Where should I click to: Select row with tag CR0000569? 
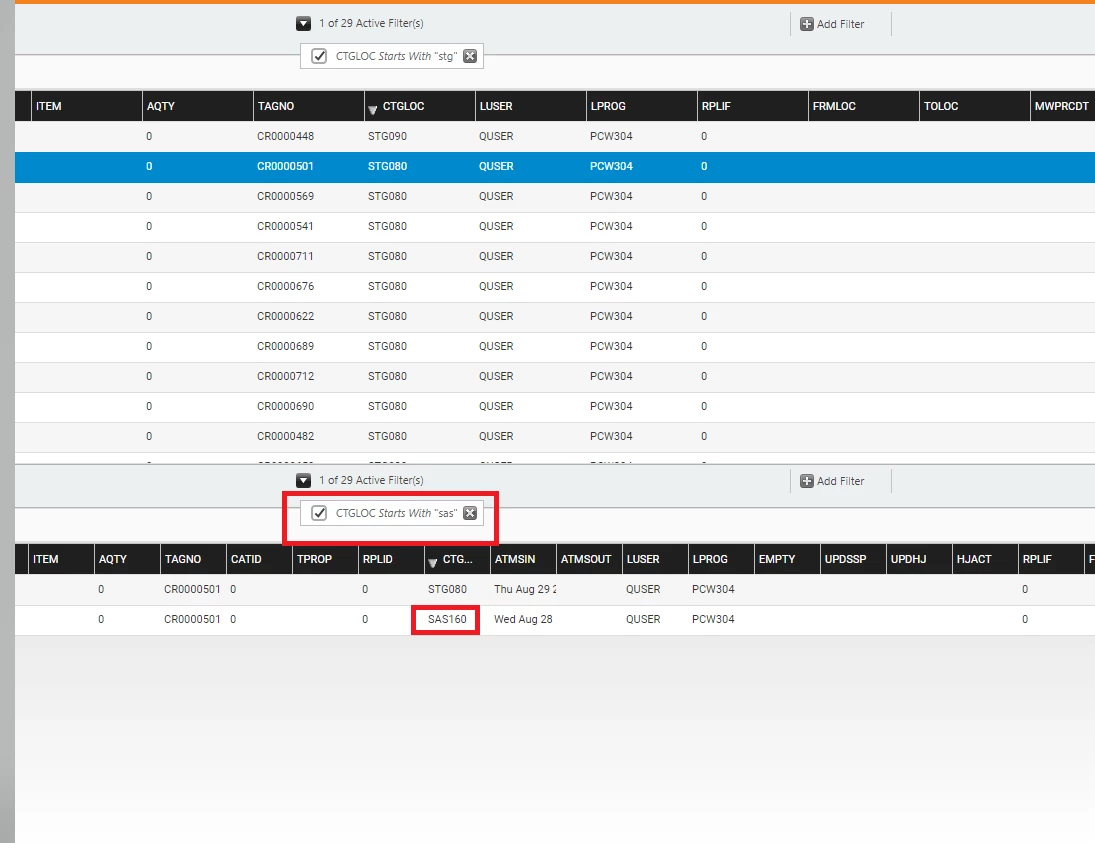[554, 196]
